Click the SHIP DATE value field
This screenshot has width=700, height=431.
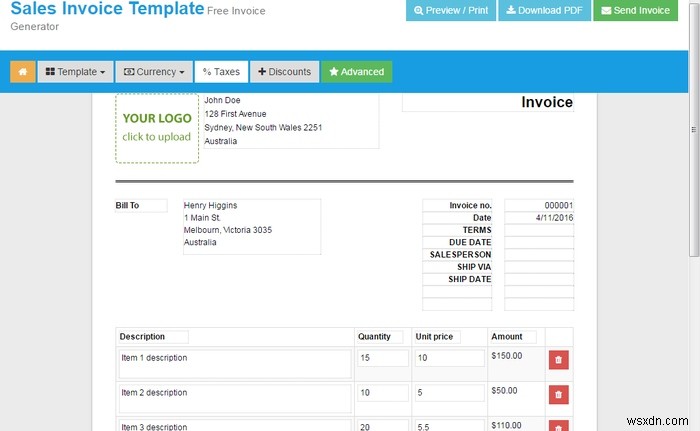539,279
